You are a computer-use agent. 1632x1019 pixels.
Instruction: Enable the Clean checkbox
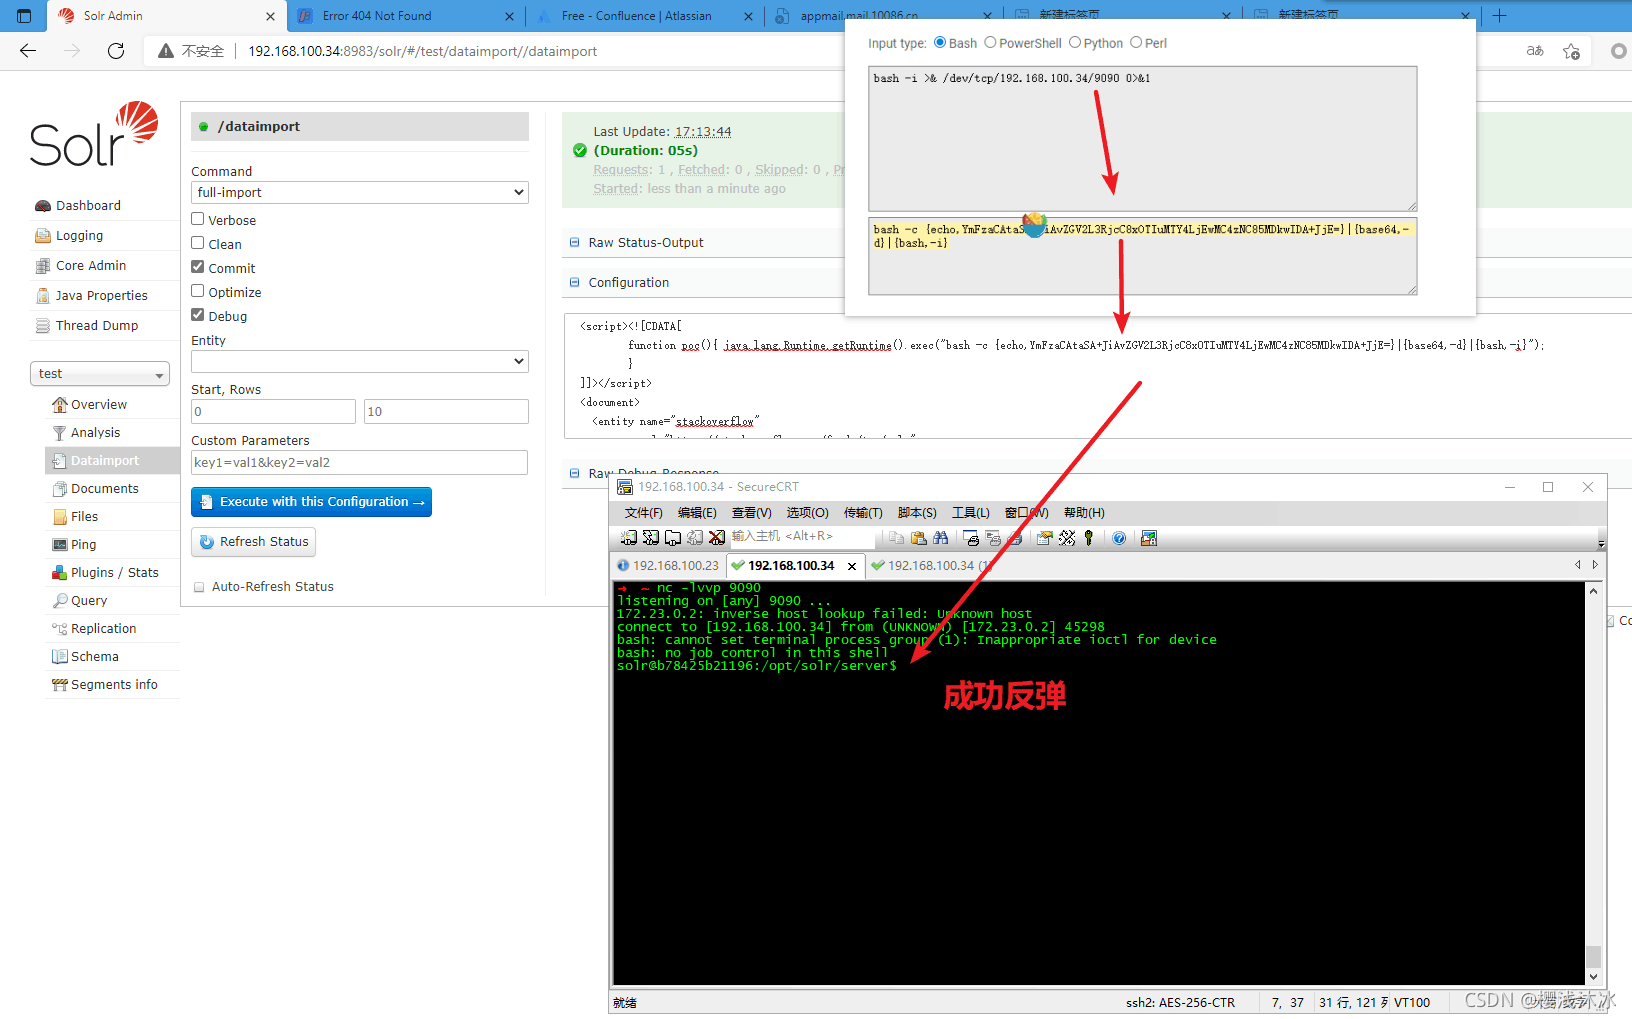click(198, 243)
